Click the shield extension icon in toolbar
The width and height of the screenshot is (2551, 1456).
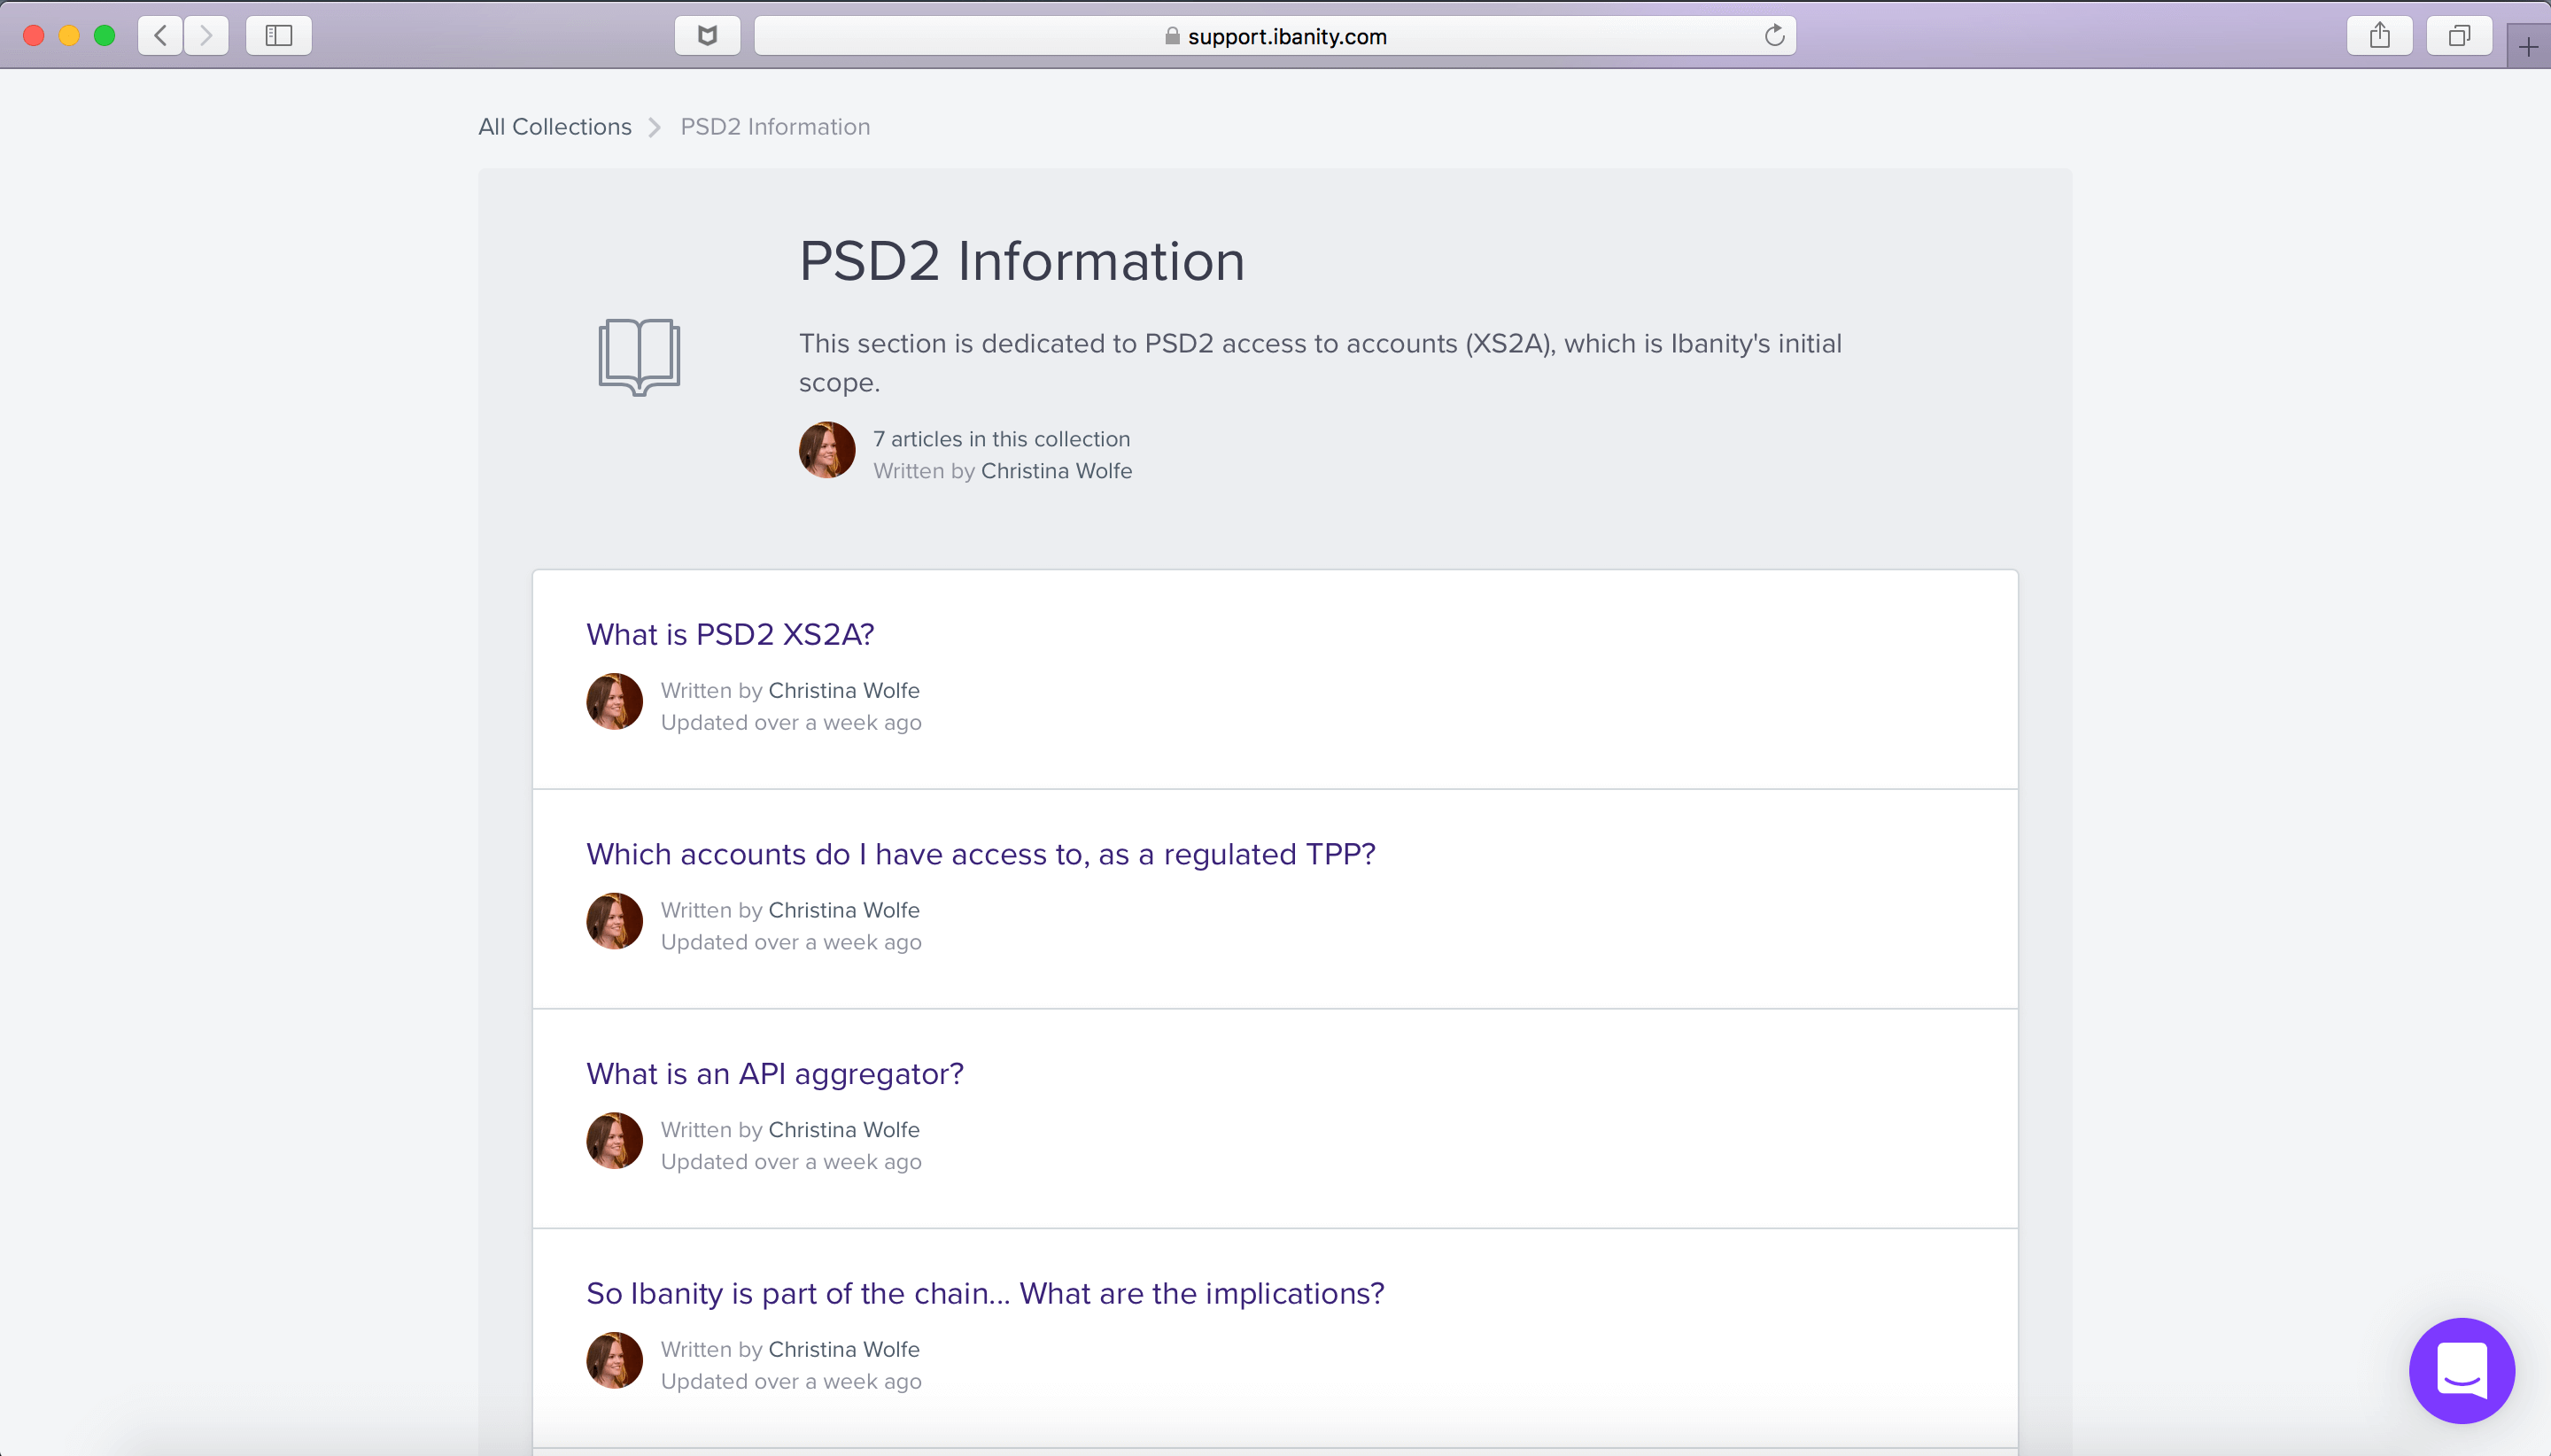pos(707,36)
